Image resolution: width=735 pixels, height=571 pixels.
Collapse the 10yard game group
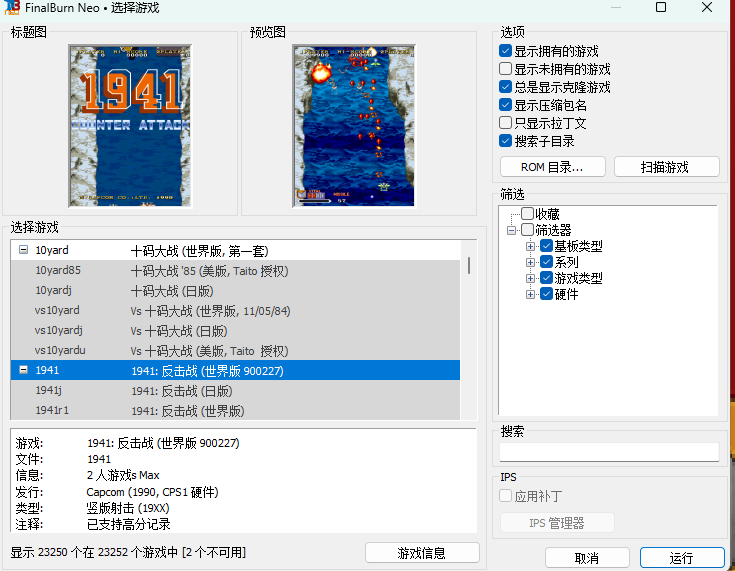tap(23, 250)
